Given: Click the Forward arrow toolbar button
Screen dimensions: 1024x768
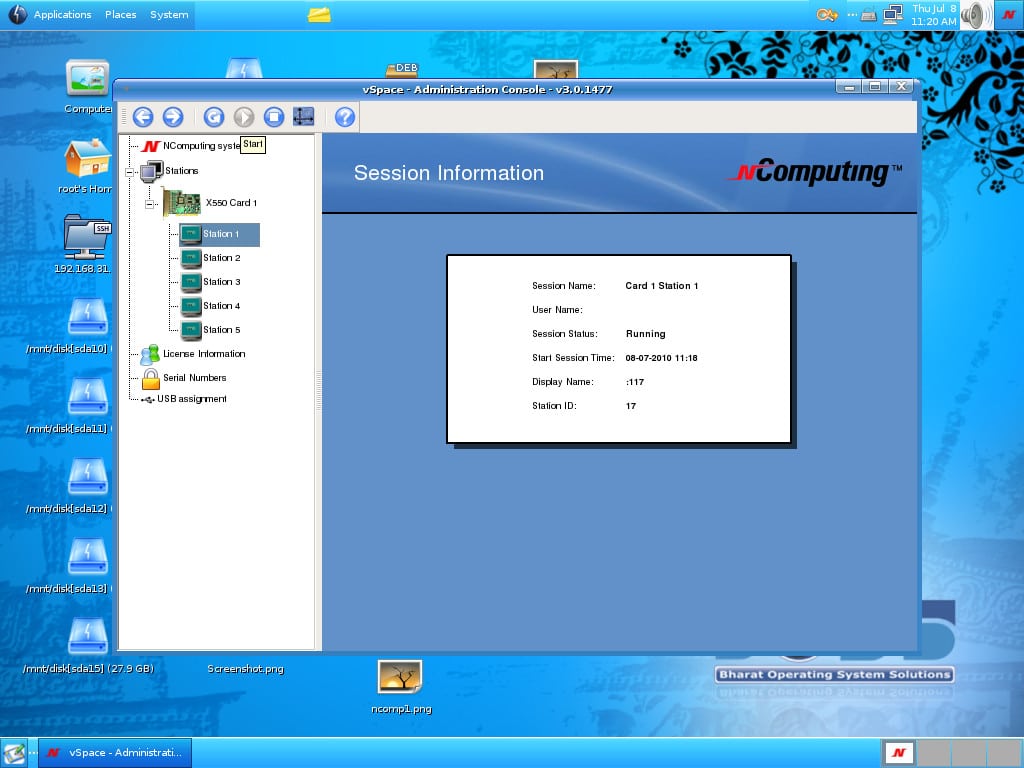Looking at the screenshot, I should (173, 117).
